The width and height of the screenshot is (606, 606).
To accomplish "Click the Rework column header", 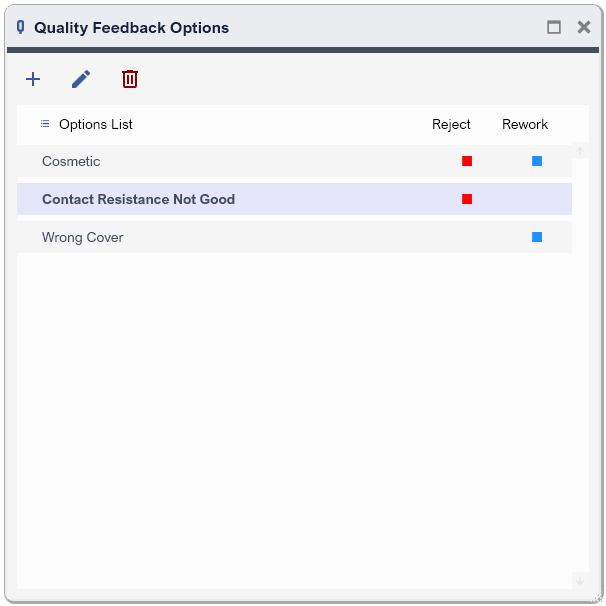I will pos(525,124).
